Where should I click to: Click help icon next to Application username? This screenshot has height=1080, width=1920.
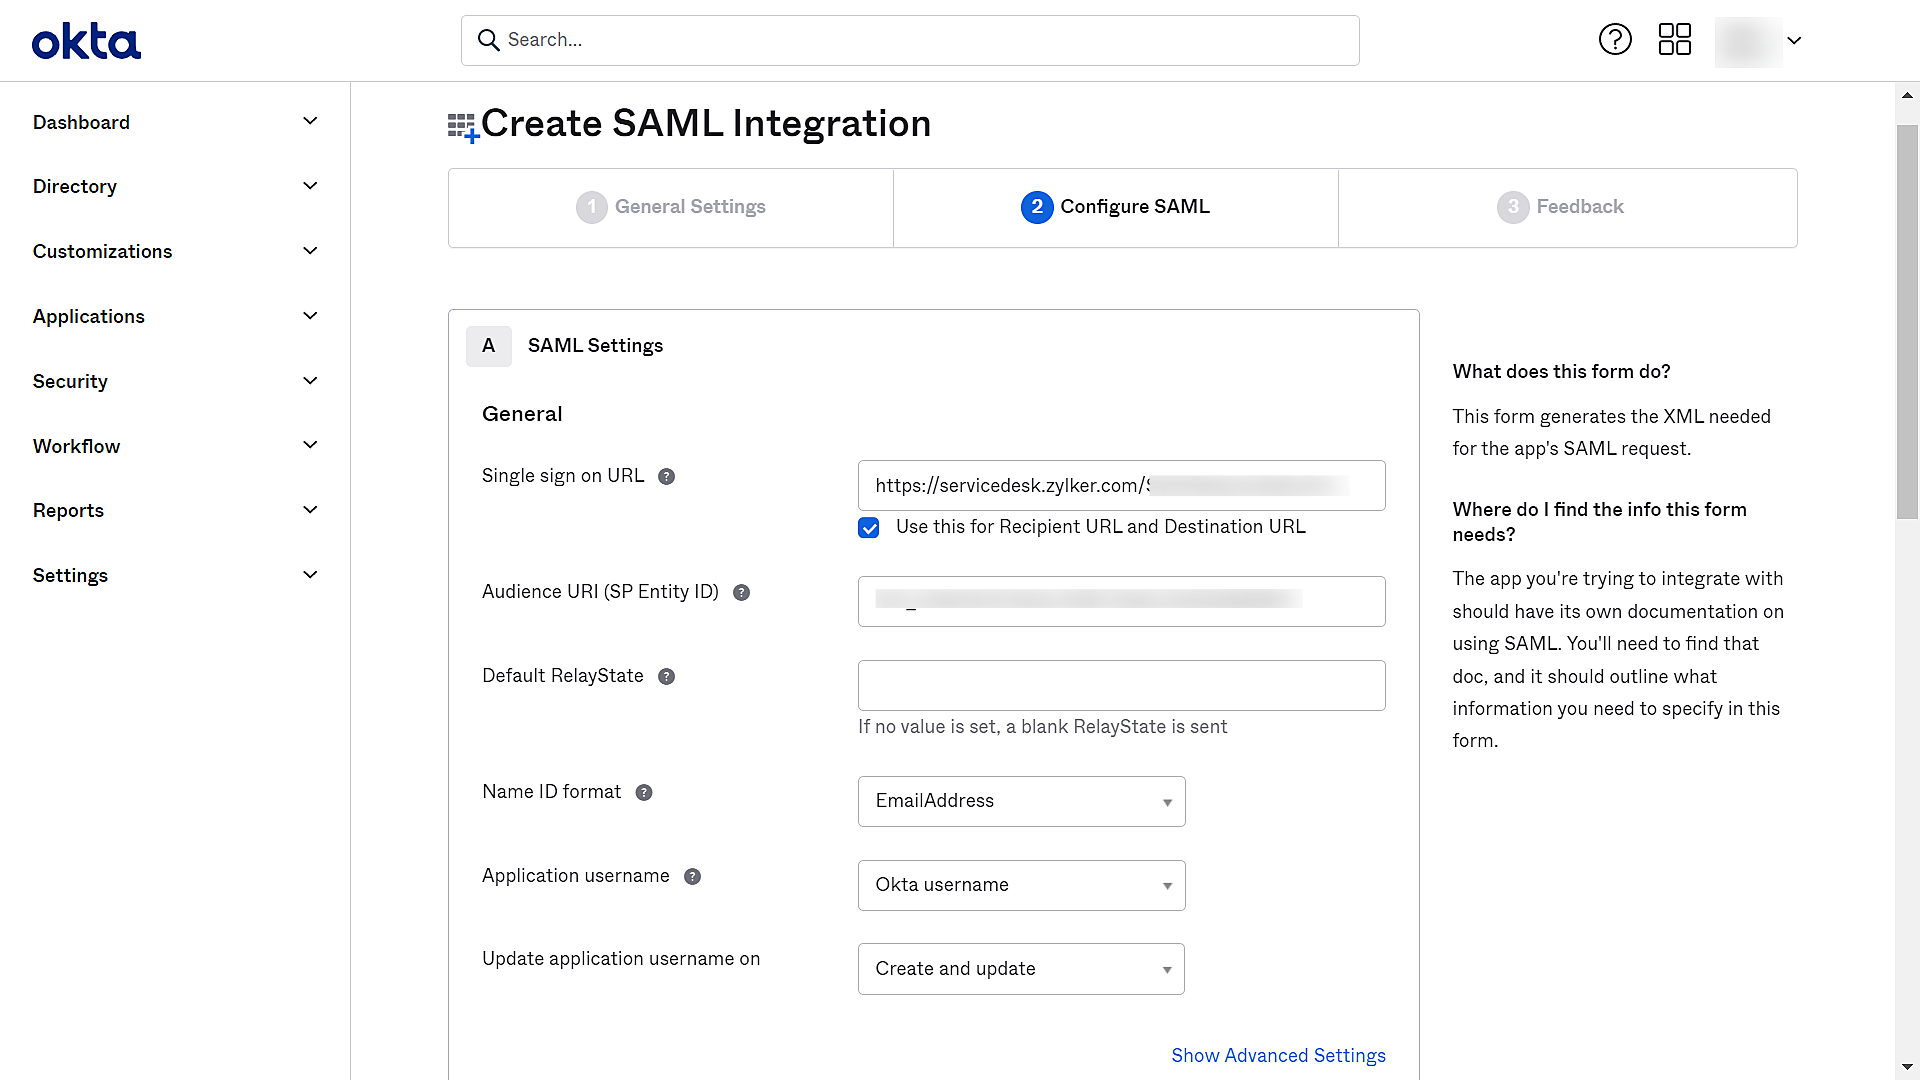pyautogui.click(x=692, y=877)
